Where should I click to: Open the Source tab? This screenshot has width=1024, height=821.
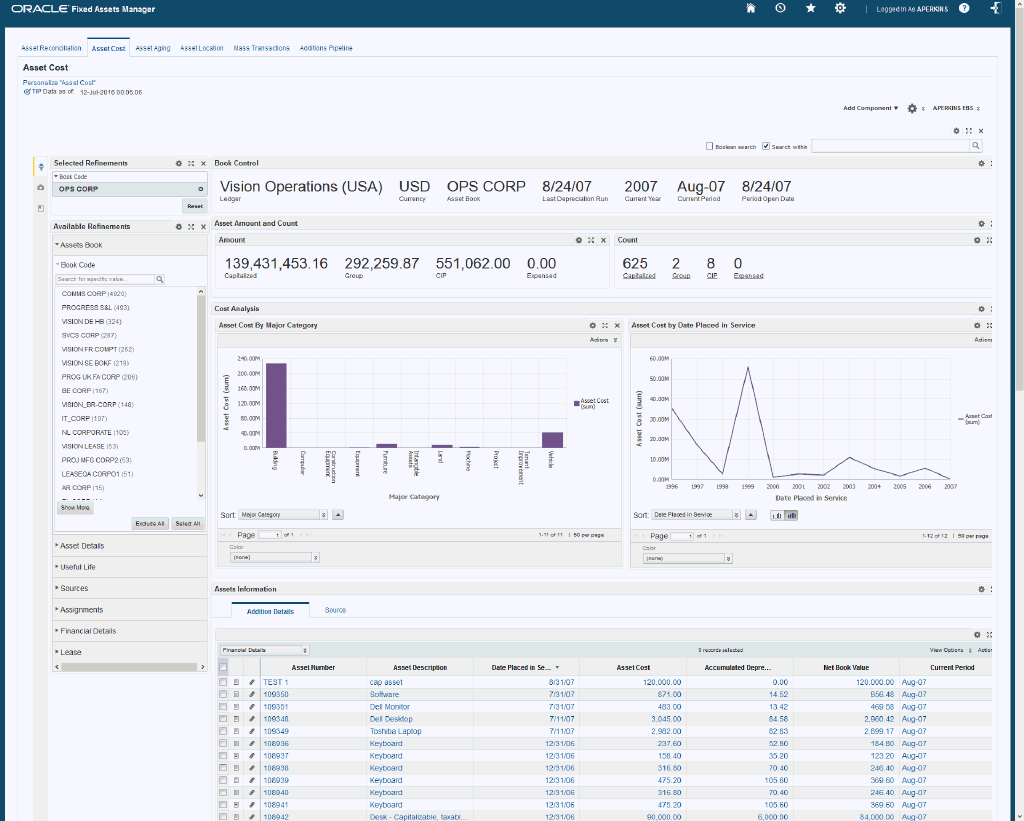(x=335, y=610)
